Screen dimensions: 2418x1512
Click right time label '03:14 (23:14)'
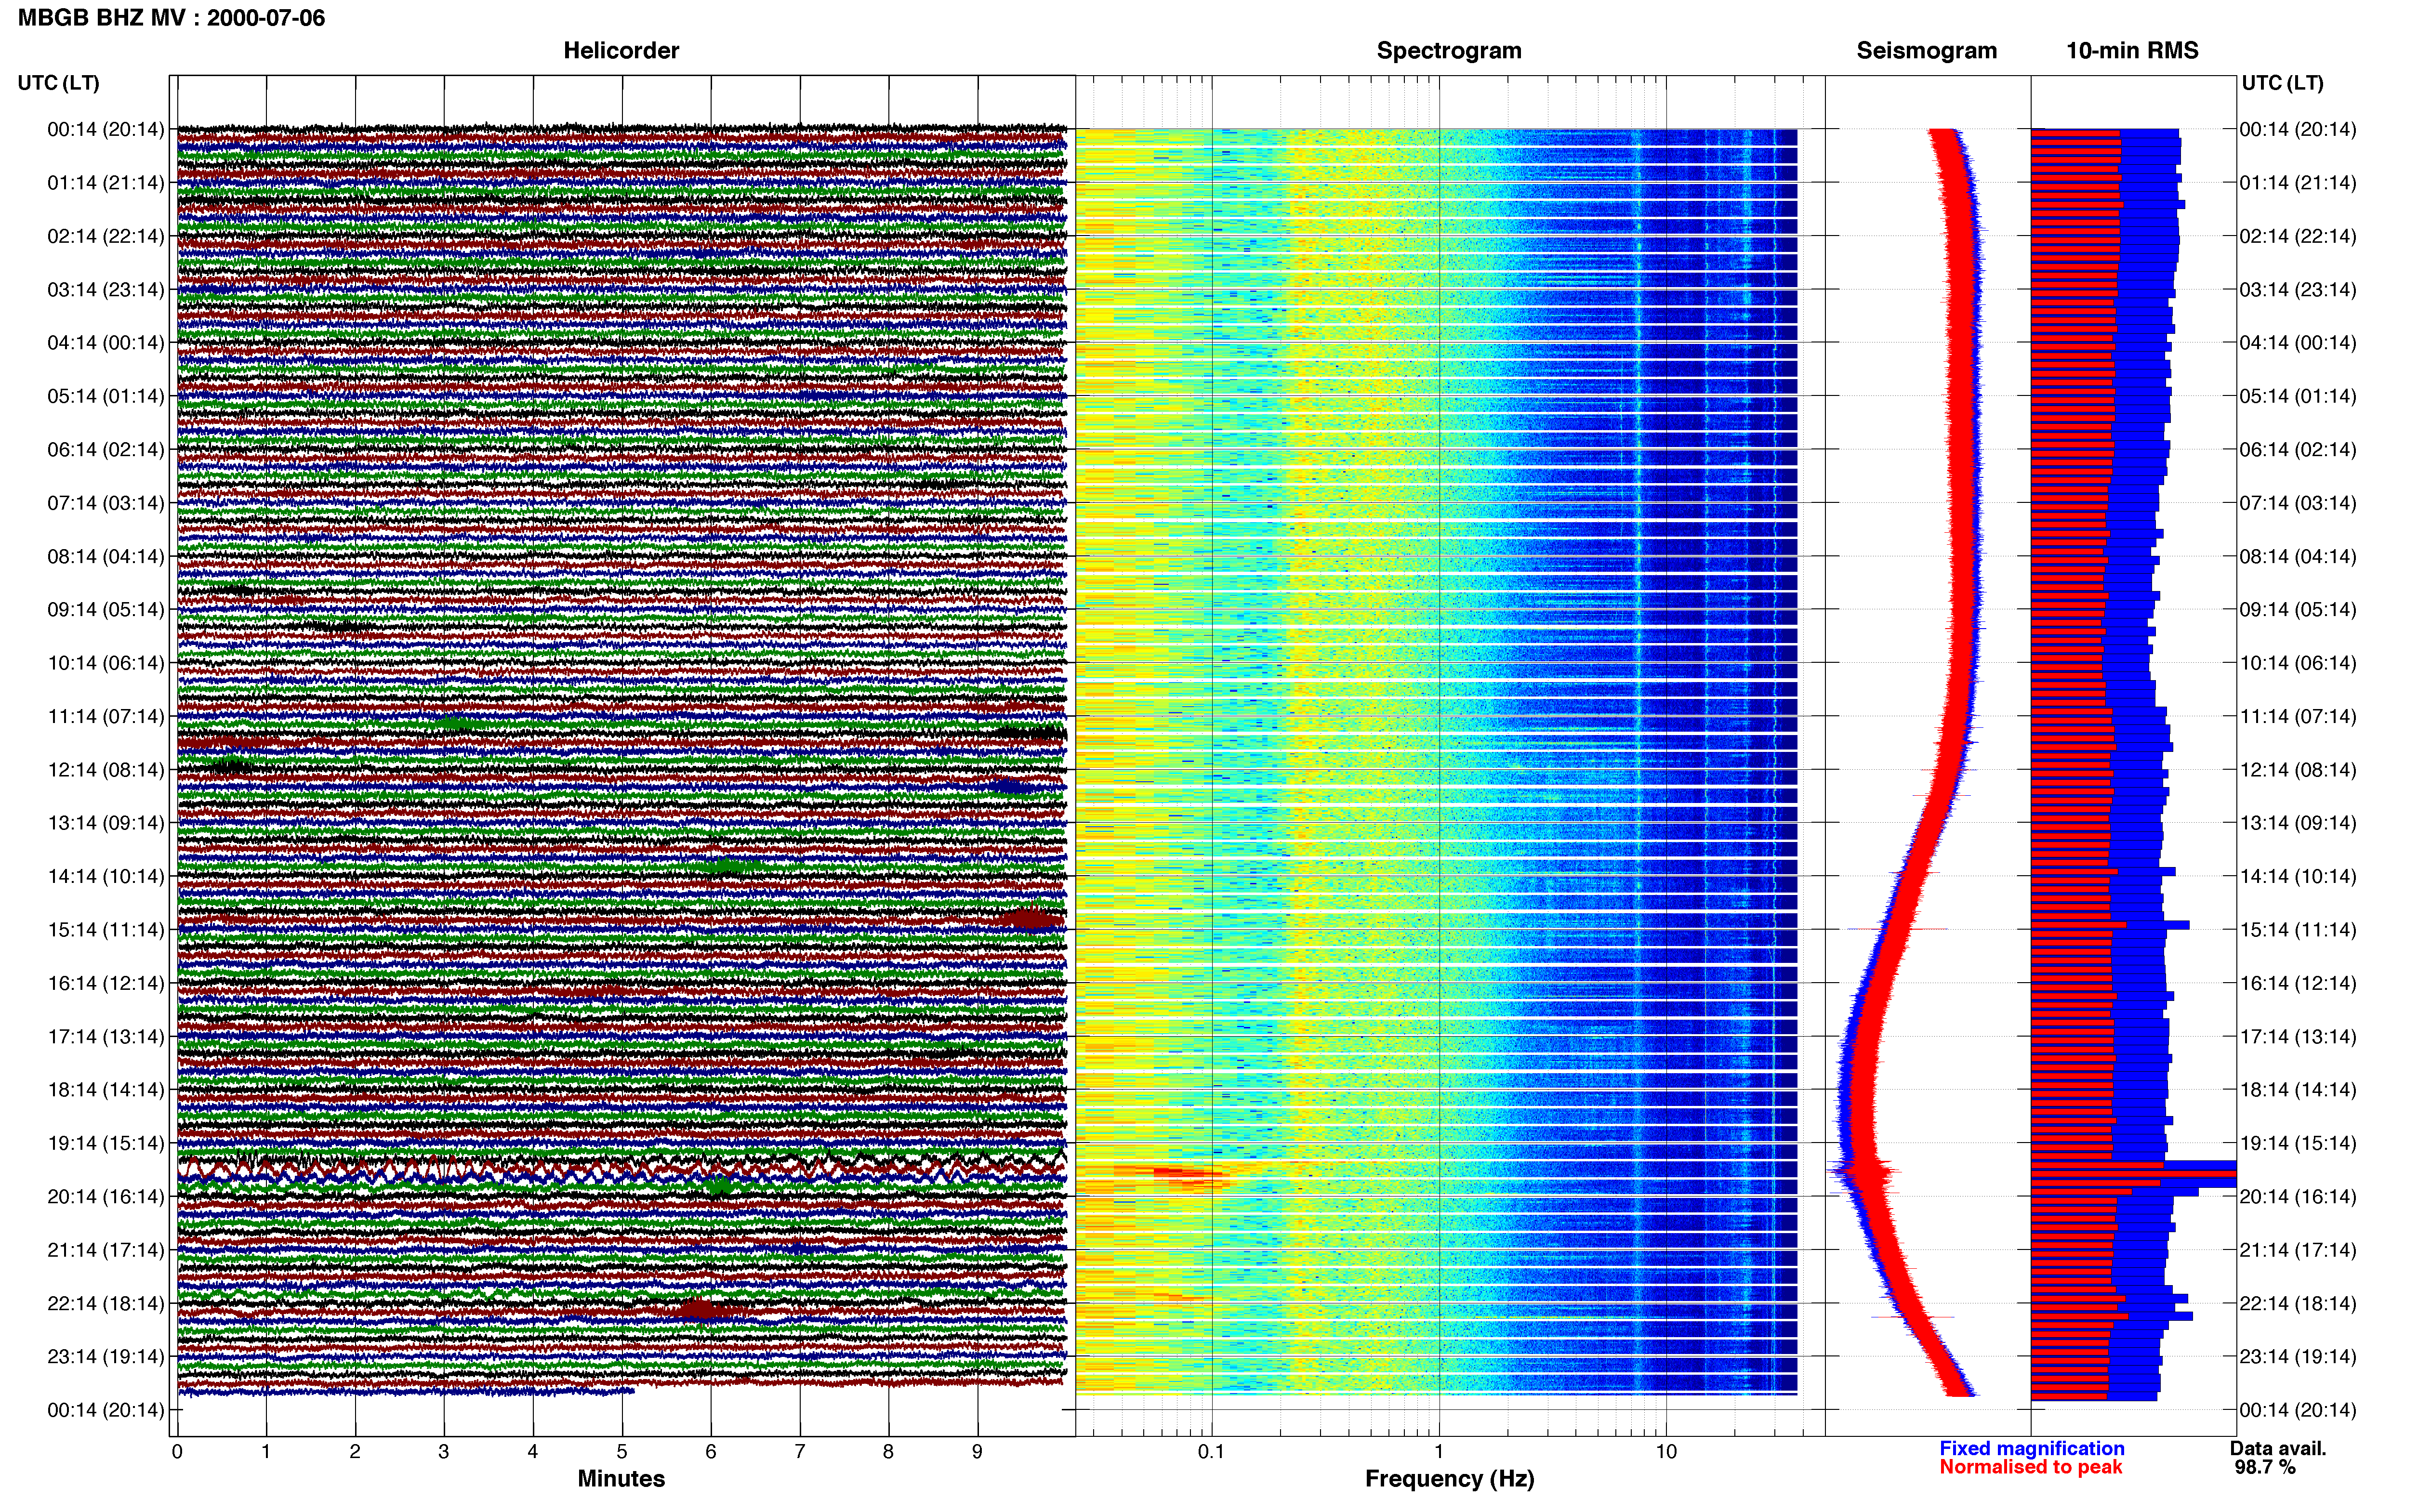click(x=2298, y=289)
